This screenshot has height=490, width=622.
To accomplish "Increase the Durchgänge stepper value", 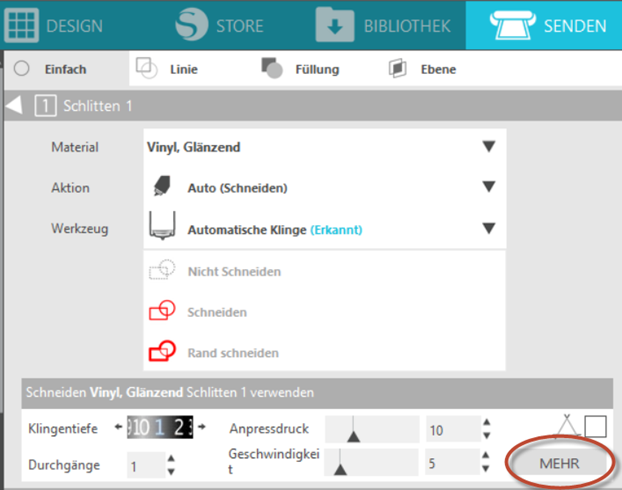I will point(171,460).
